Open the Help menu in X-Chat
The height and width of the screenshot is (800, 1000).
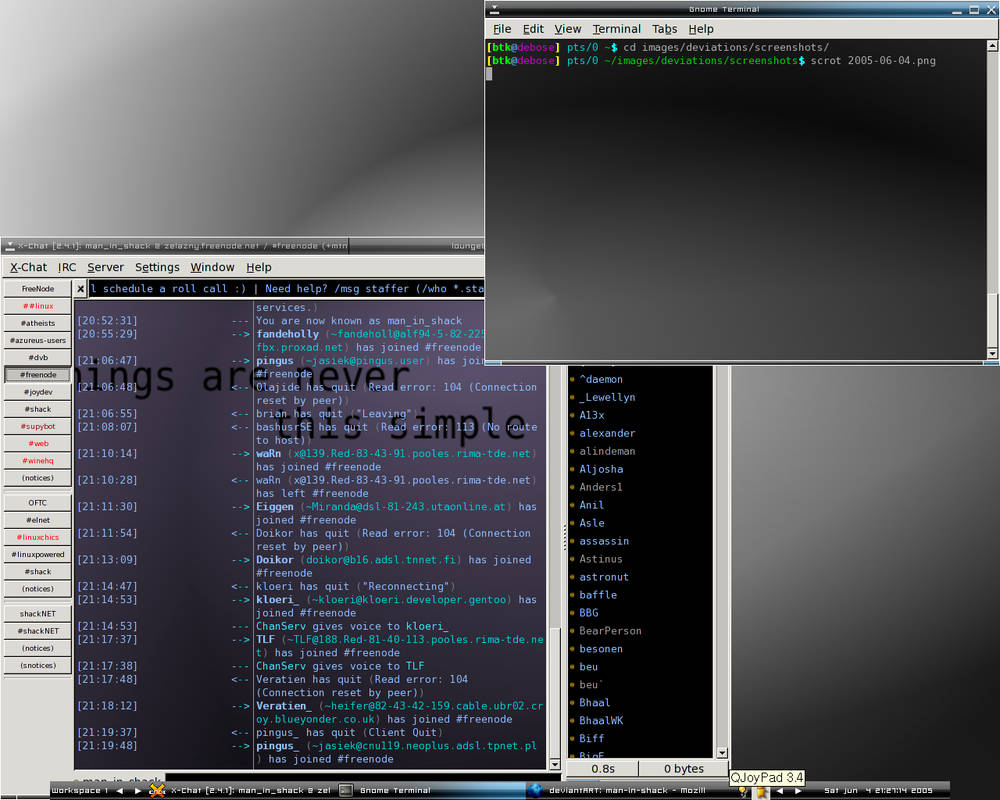tap(259, 267)
